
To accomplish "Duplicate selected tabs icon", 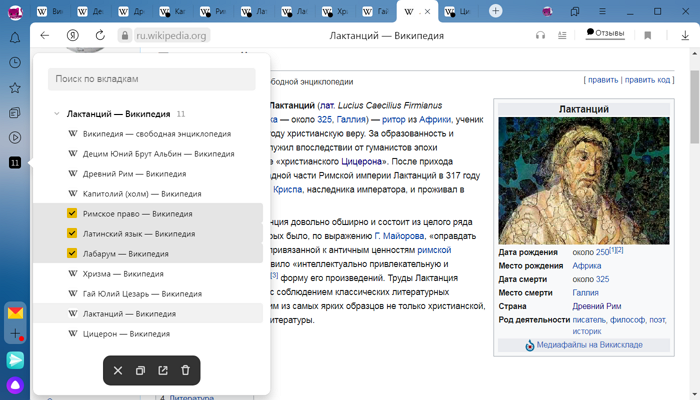I will pos(140,370).
